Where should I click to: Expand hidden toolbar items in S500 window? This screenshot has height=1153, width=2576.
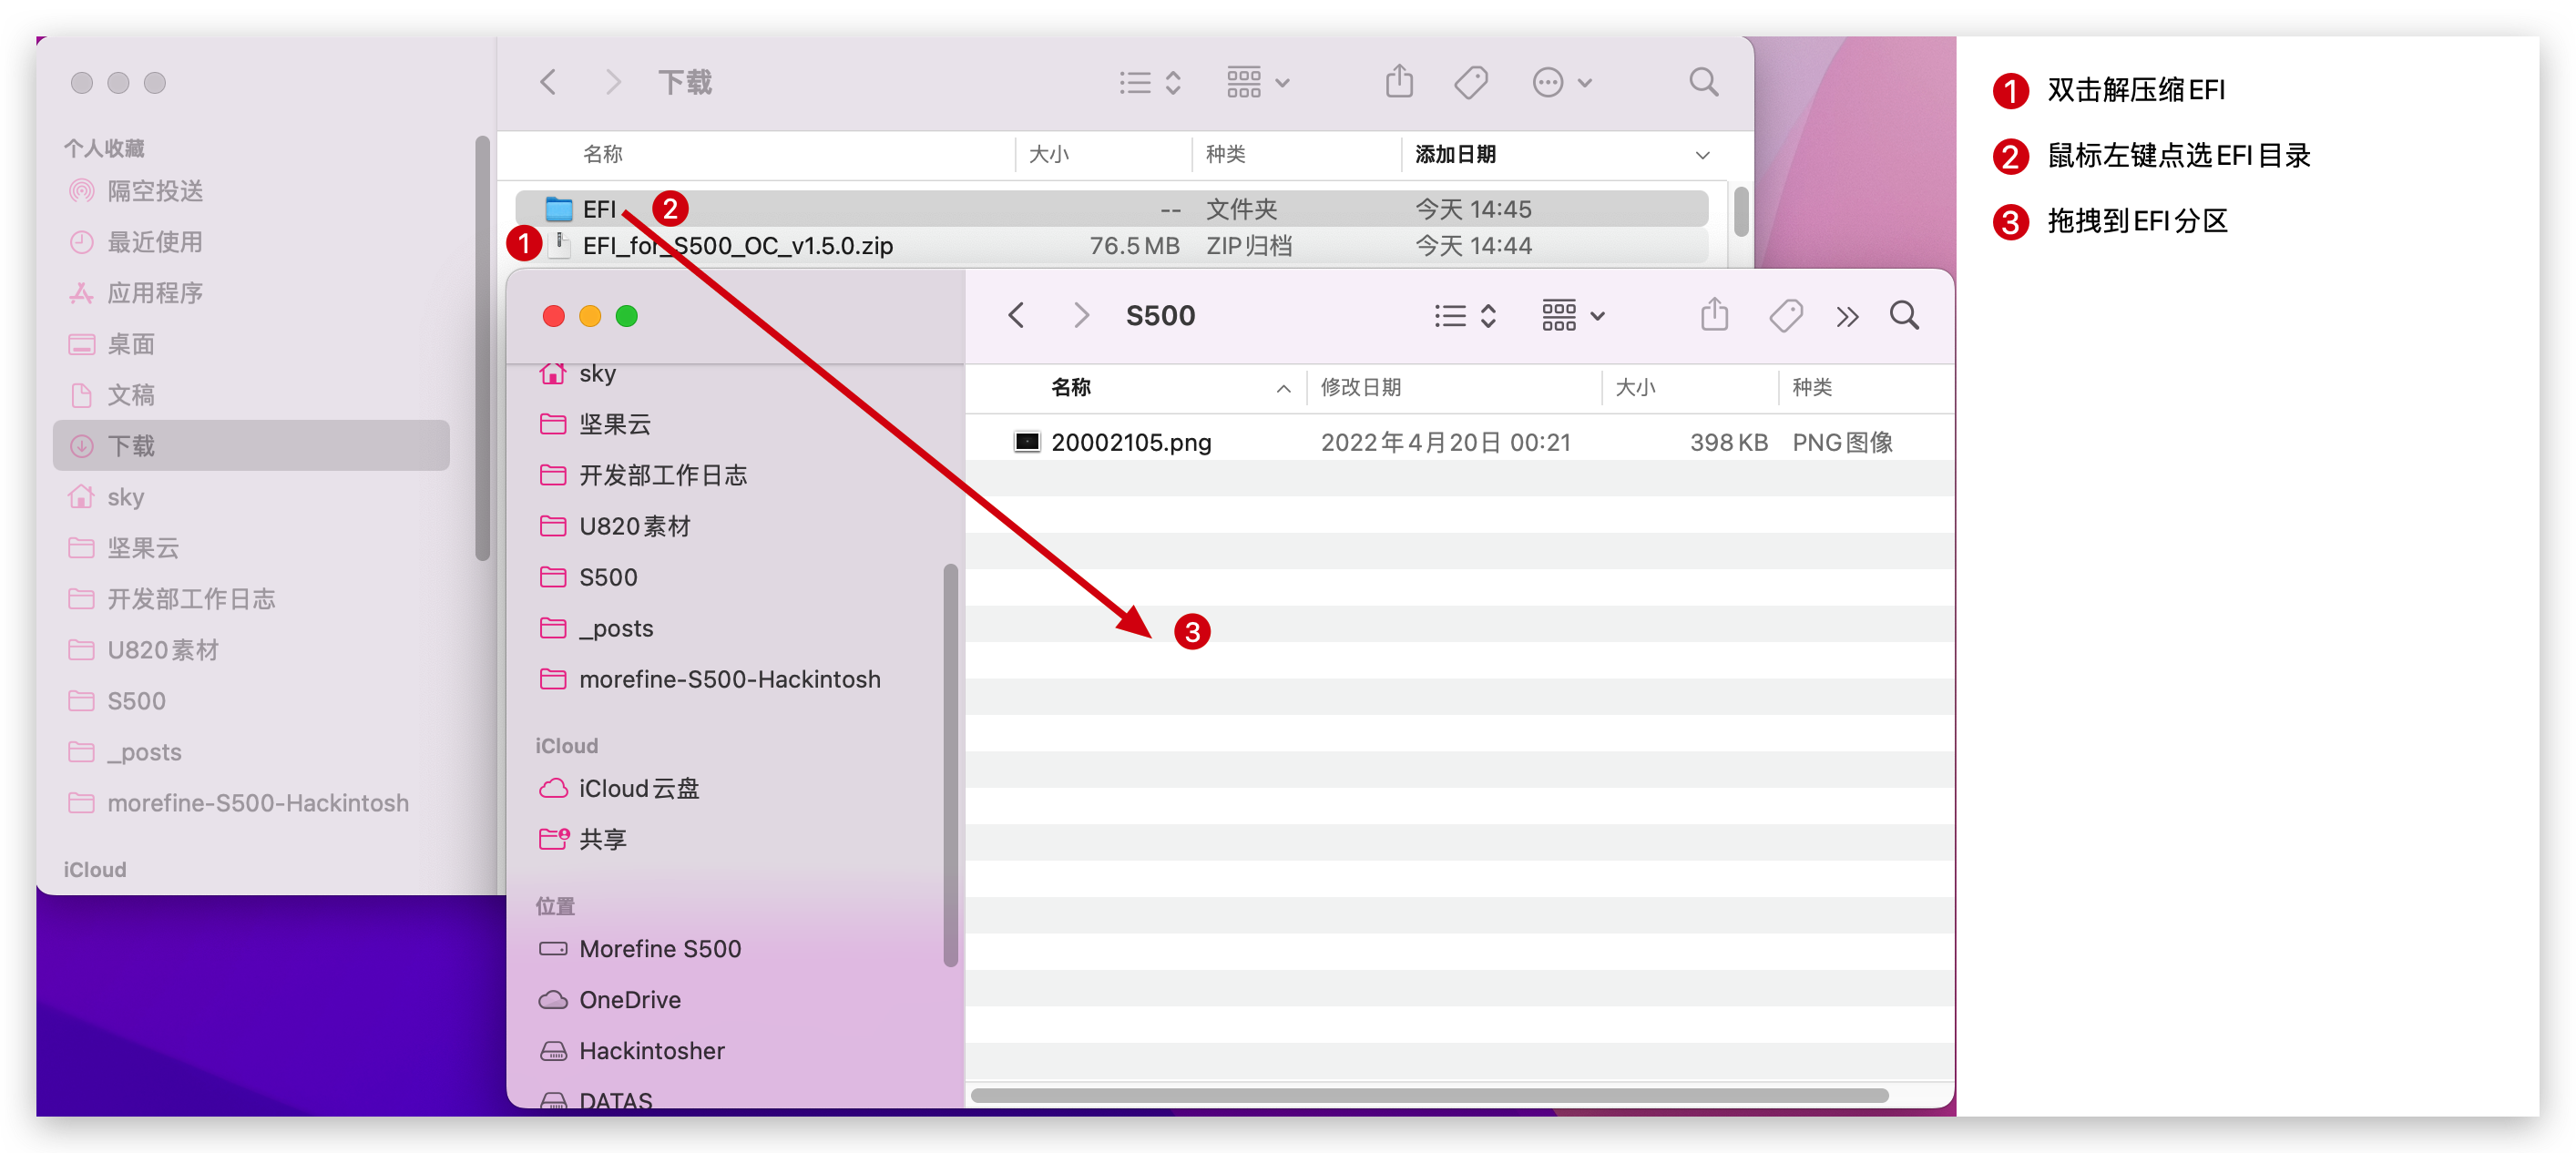[1847, 317]
